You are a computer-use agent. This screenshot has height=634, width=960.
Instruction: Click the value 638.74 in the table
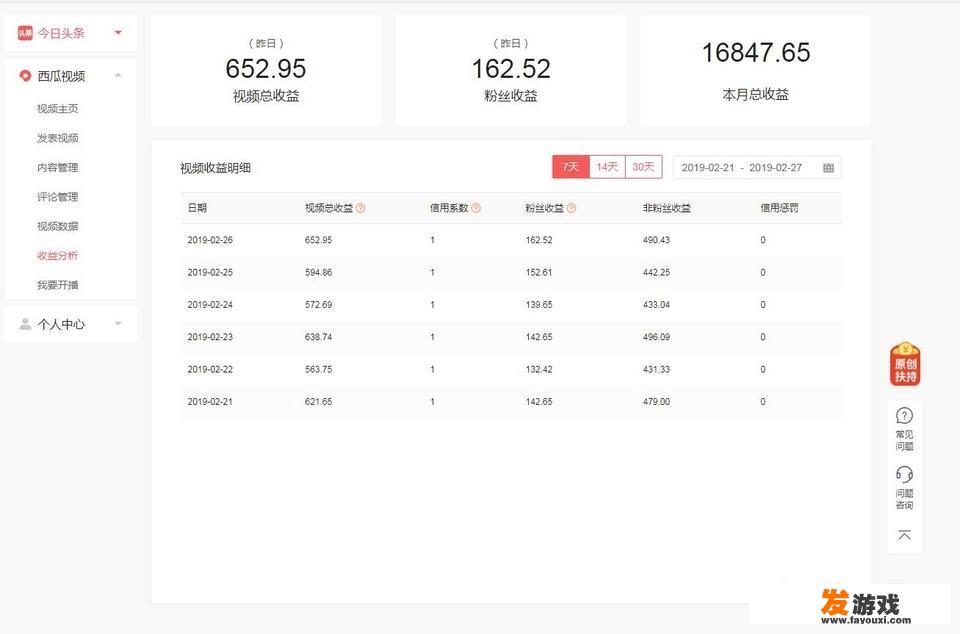tap(318, 337)
